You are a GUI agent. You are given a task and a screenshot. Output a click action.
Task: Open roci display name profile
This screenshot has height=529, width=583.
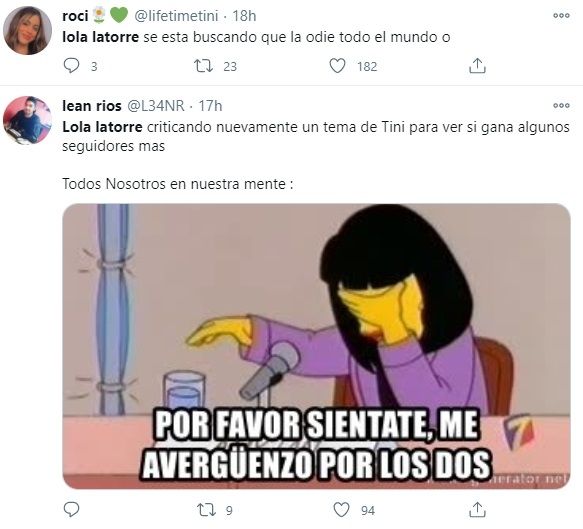point(75,16)
